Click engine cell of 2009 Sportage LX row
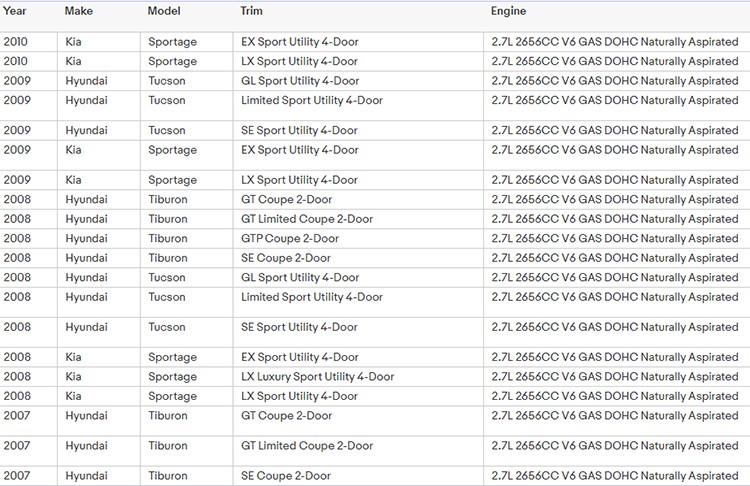Image resolution: width=750 pixels, height=486 pixels. (615, 180)
